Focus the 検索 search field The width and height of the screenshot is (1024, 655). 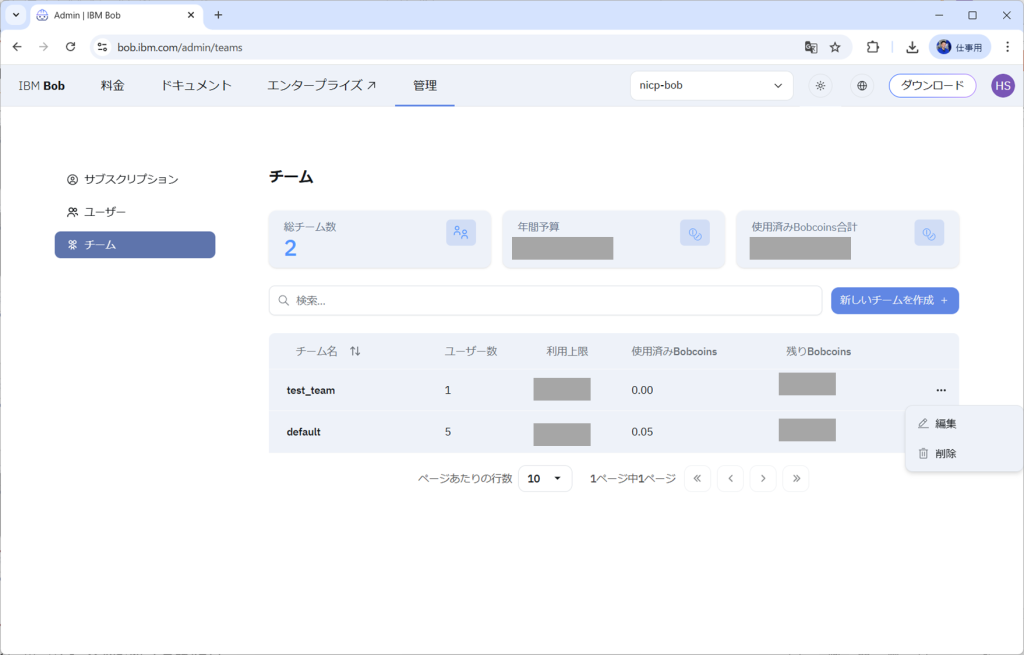tap(545, 300)
